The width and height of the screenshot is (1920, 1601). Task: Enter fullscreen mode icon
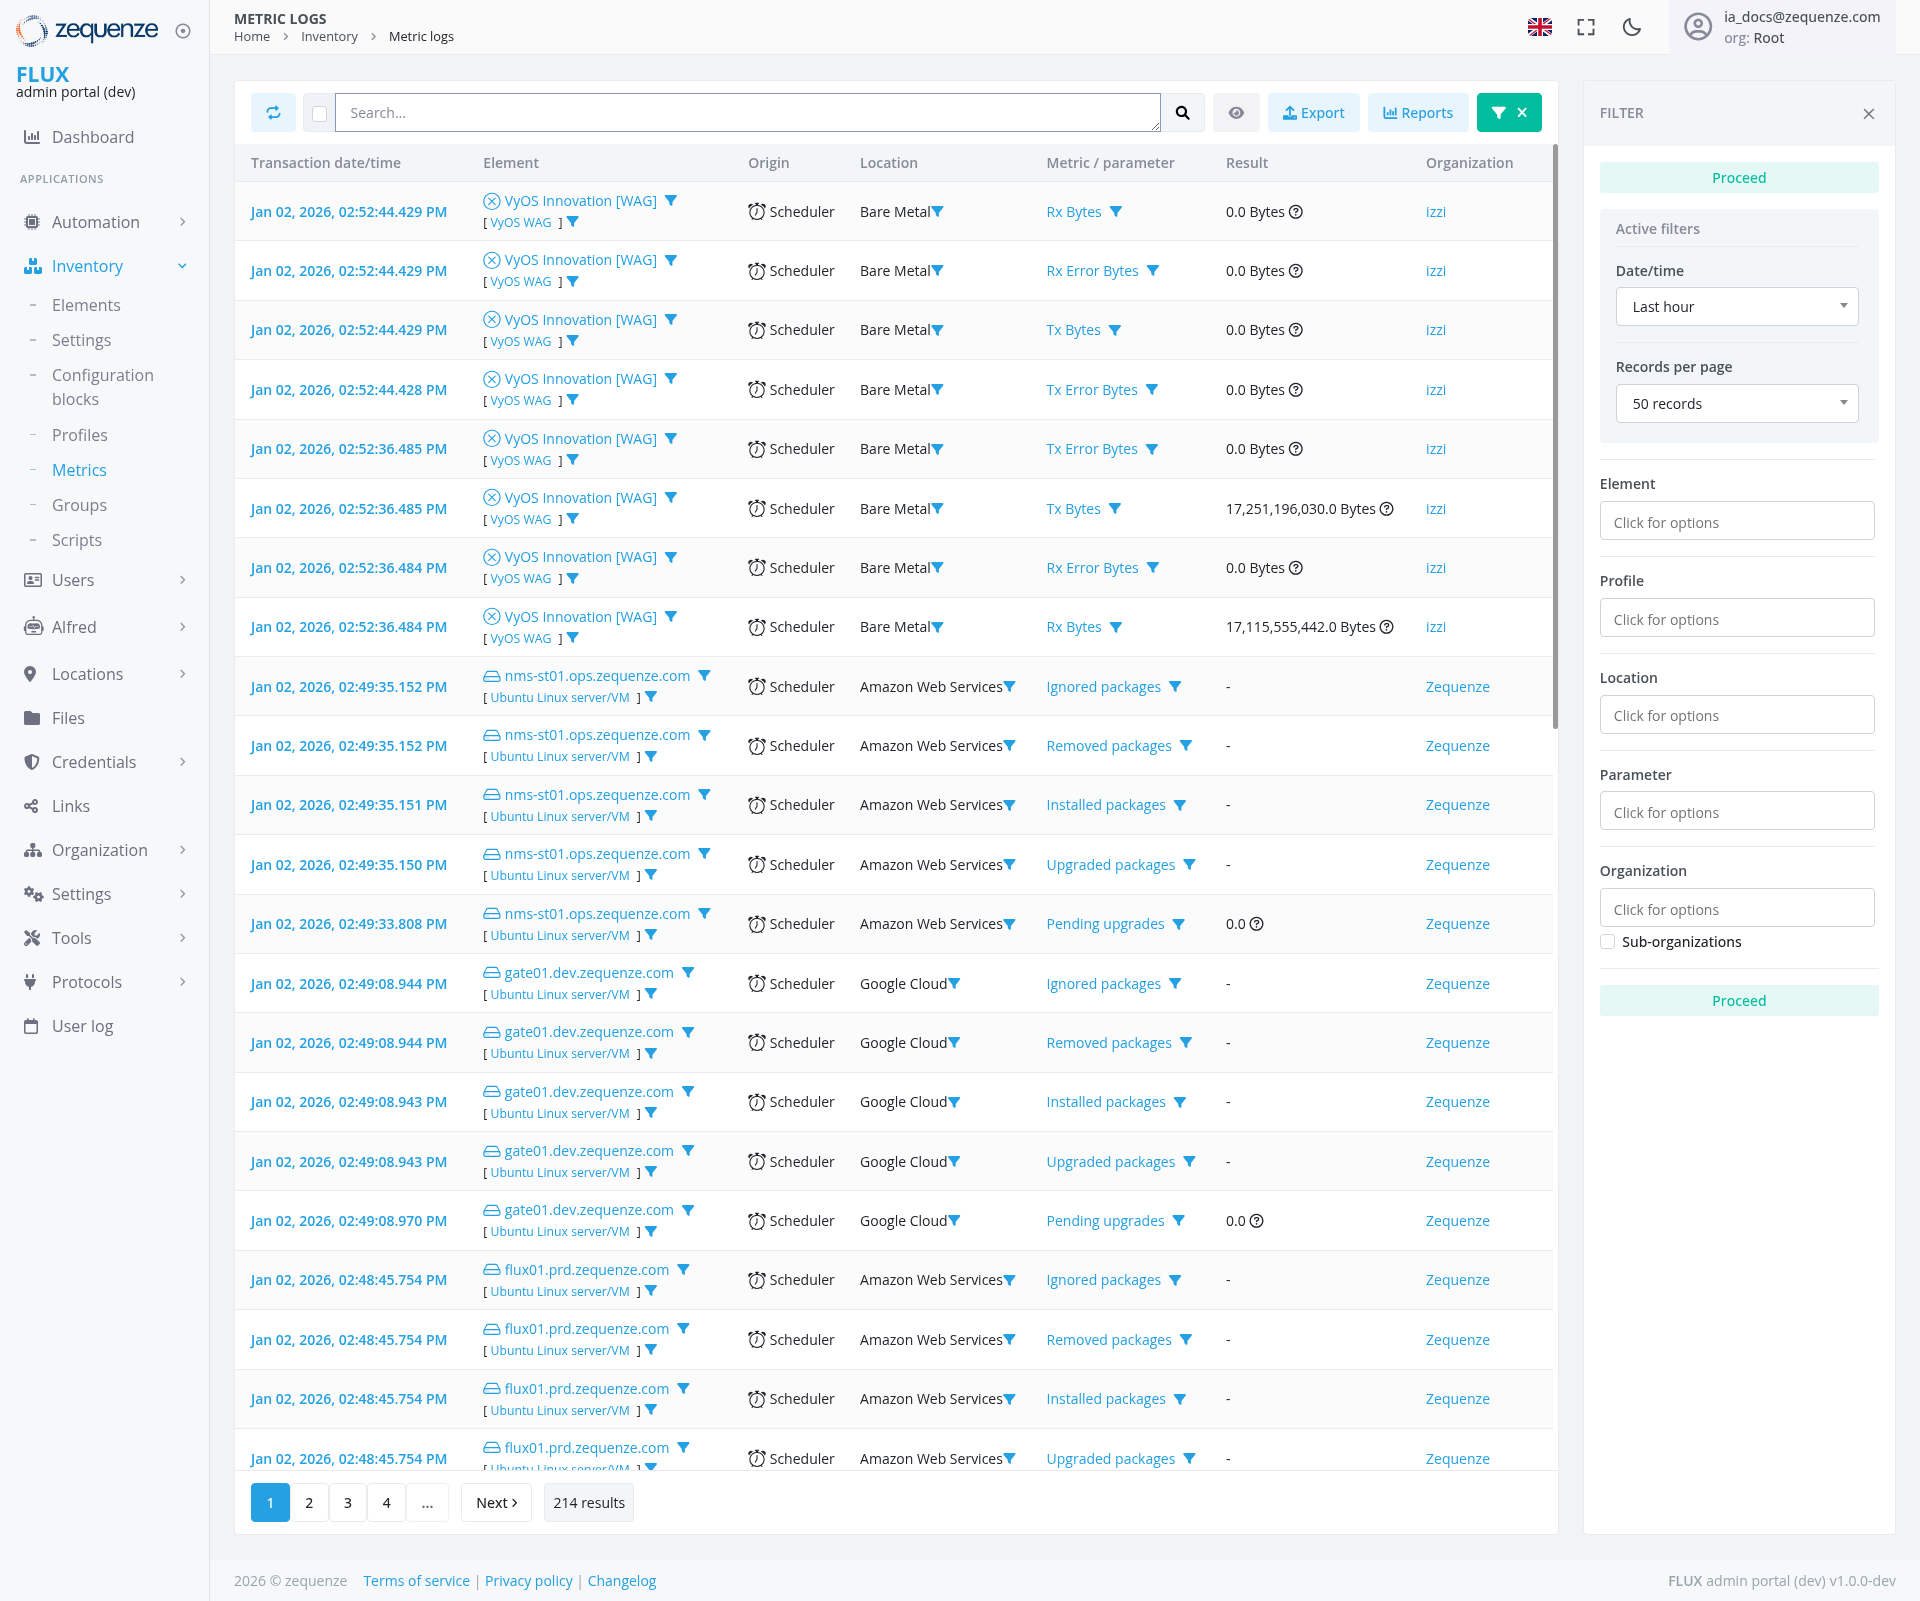tap(1586, 27)
